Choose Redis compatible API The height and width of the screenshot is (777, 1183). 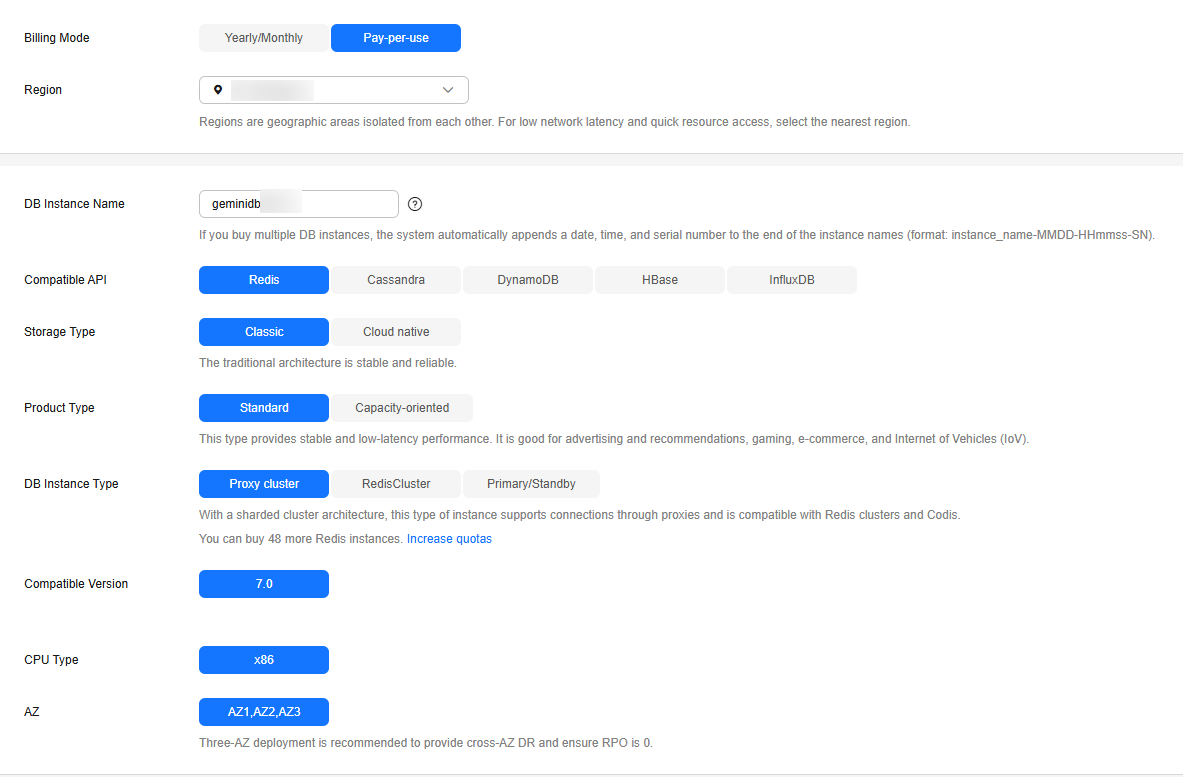[x=264, y=280]
